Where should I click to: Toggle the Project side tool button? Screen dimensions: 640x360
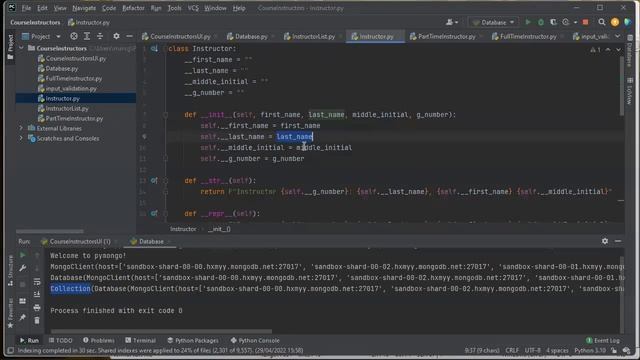click(x=10, y=46)
